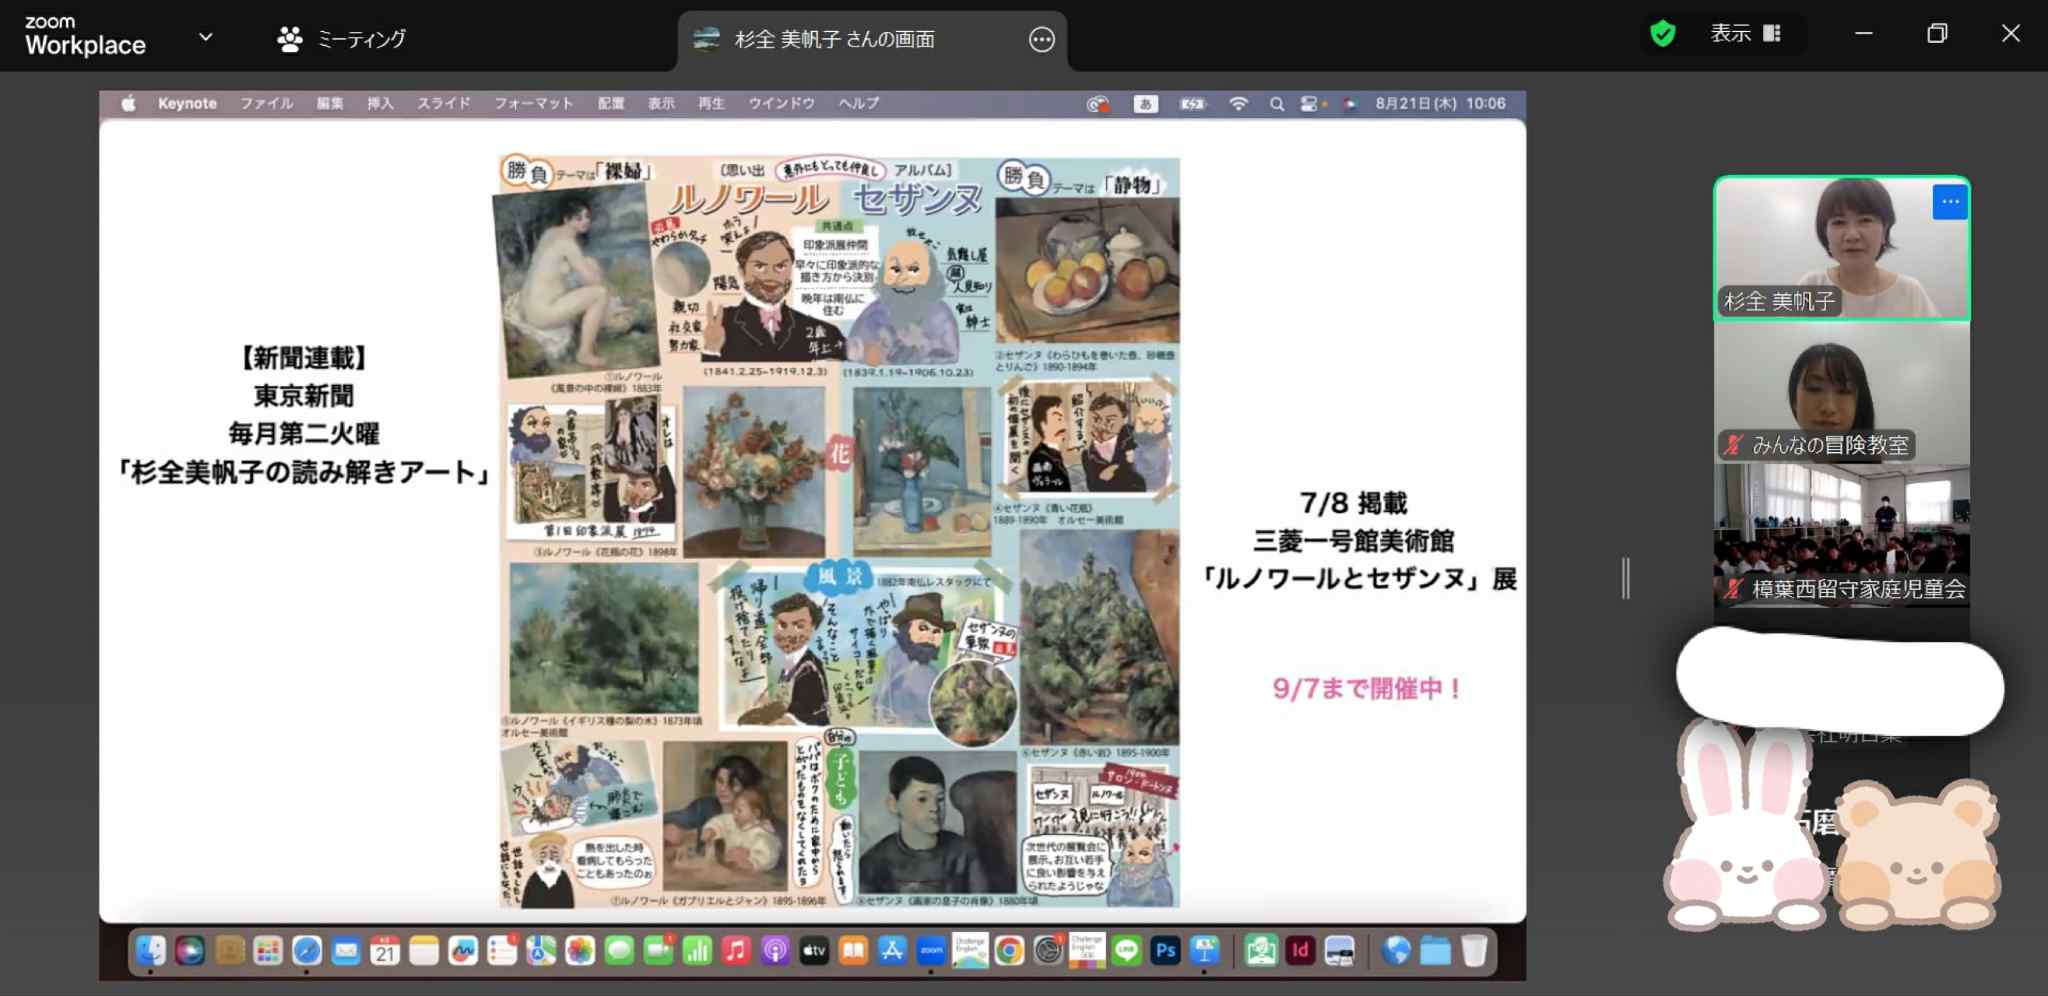This screenshot has height=996, width=2048.
Task: Open the Trash in the Dock
Action: [1474, 950]
